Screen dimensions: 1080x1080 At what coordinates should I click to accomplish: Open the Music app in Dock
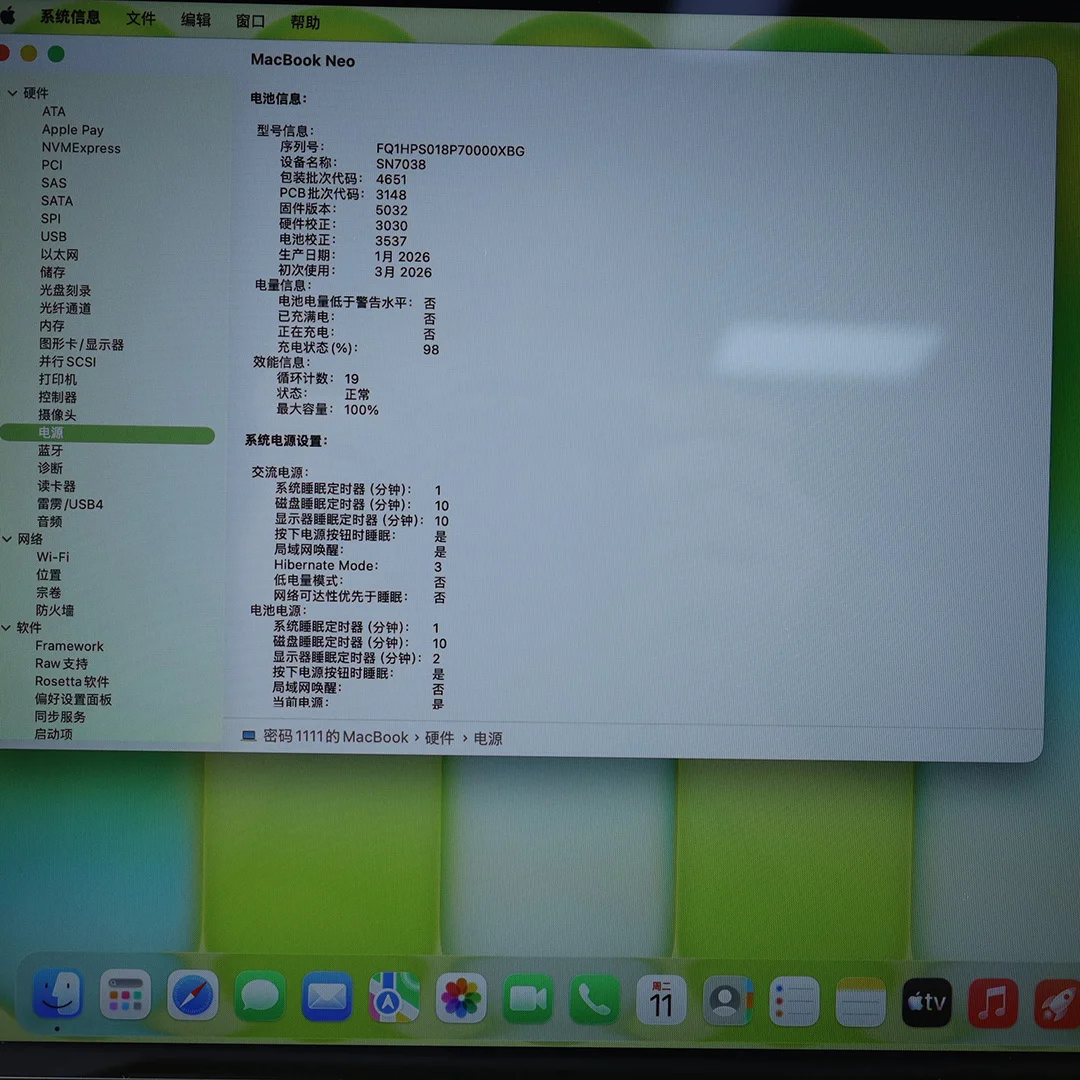click(993, 1004)
